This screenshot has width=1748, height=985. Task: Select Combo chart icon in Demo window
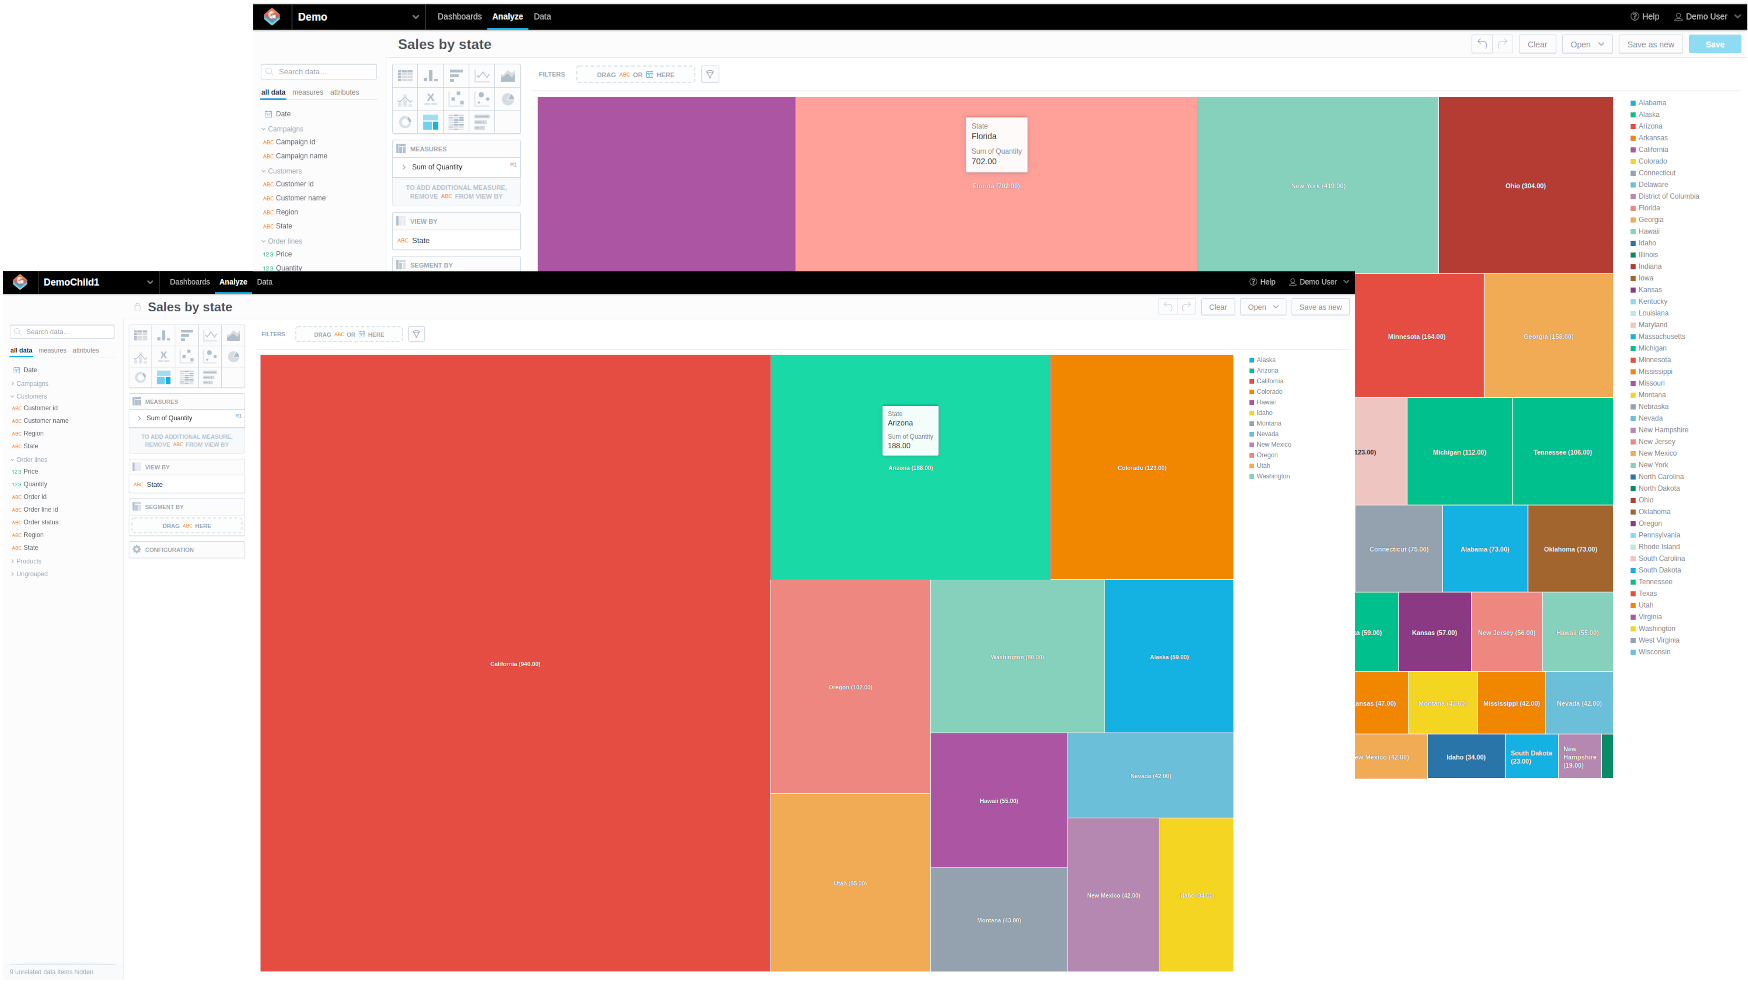pyautogui.click(x=405, y=99)
